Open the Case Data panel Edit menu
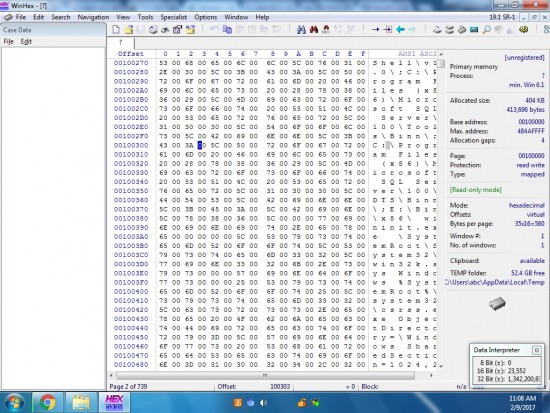Viewport: 550px width, 413px height. pyautogui.click(x=26, y=41)
